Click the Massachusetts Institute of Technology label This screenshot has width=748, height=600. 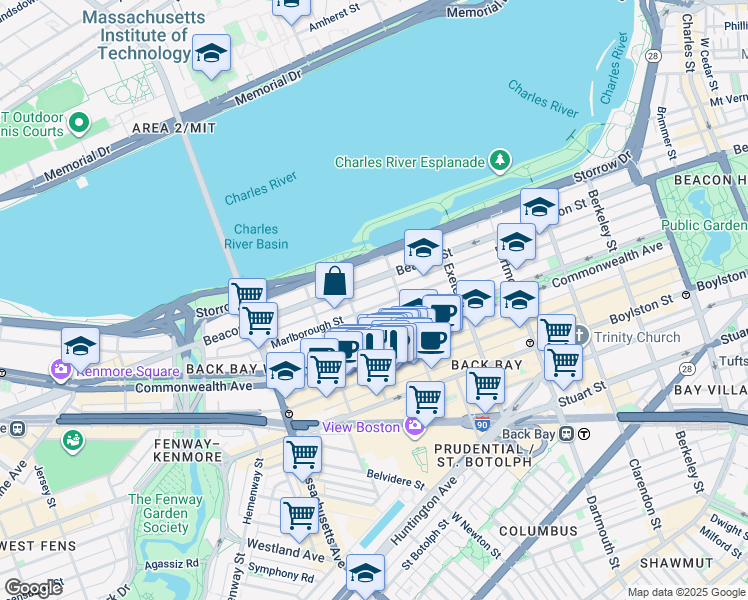(x=144, y=35)
